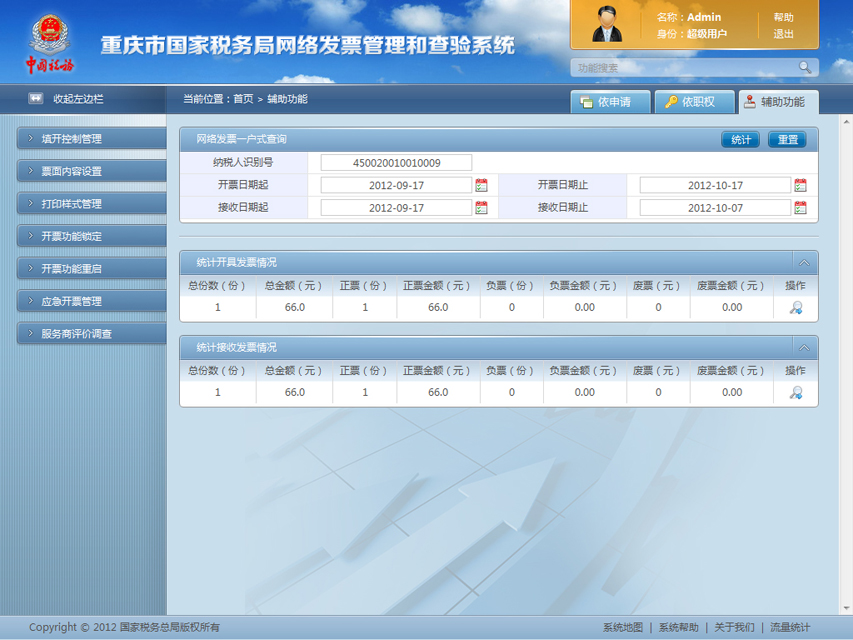Click the 重置 button
This screenshot has width=853, height=640.
[787, 140]
